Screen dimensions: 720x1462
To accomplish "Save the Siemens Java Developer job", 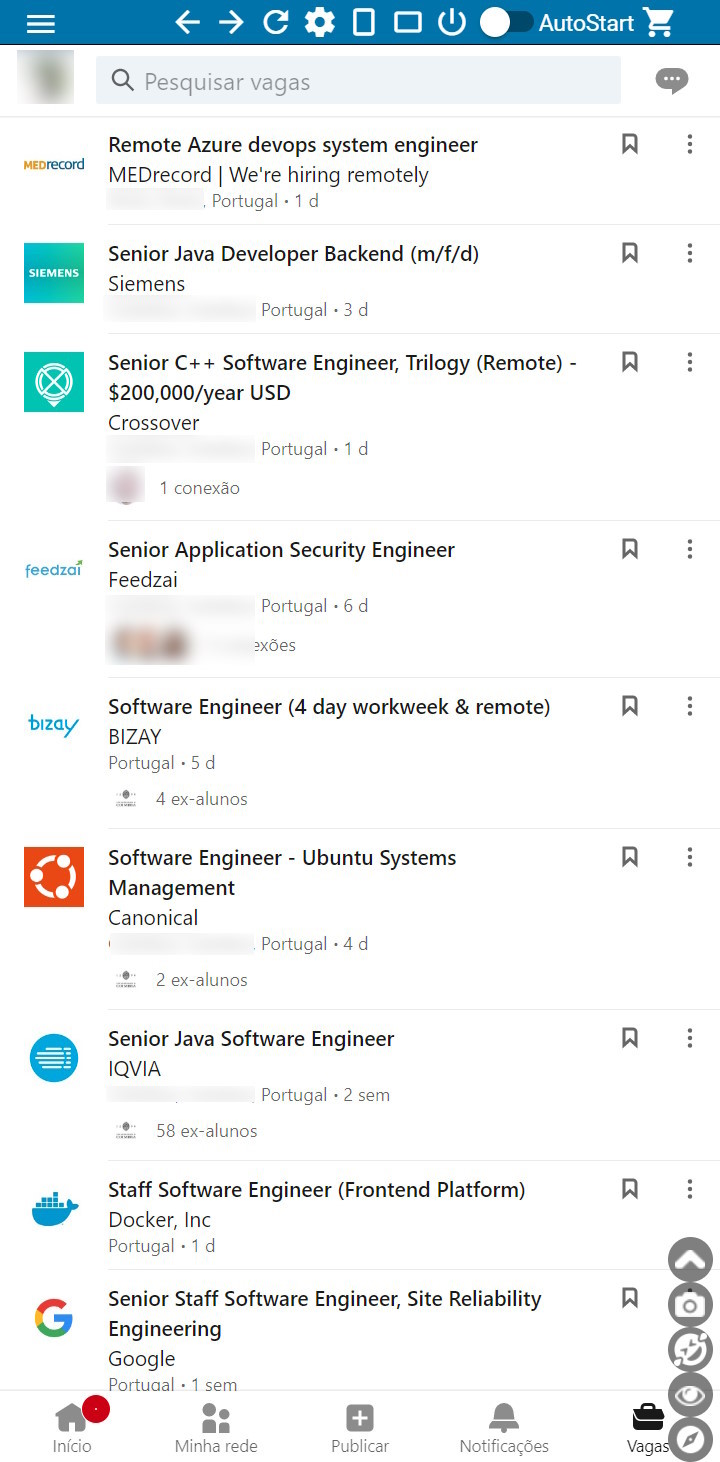I will pyautogui.click(x=630, y=253).
